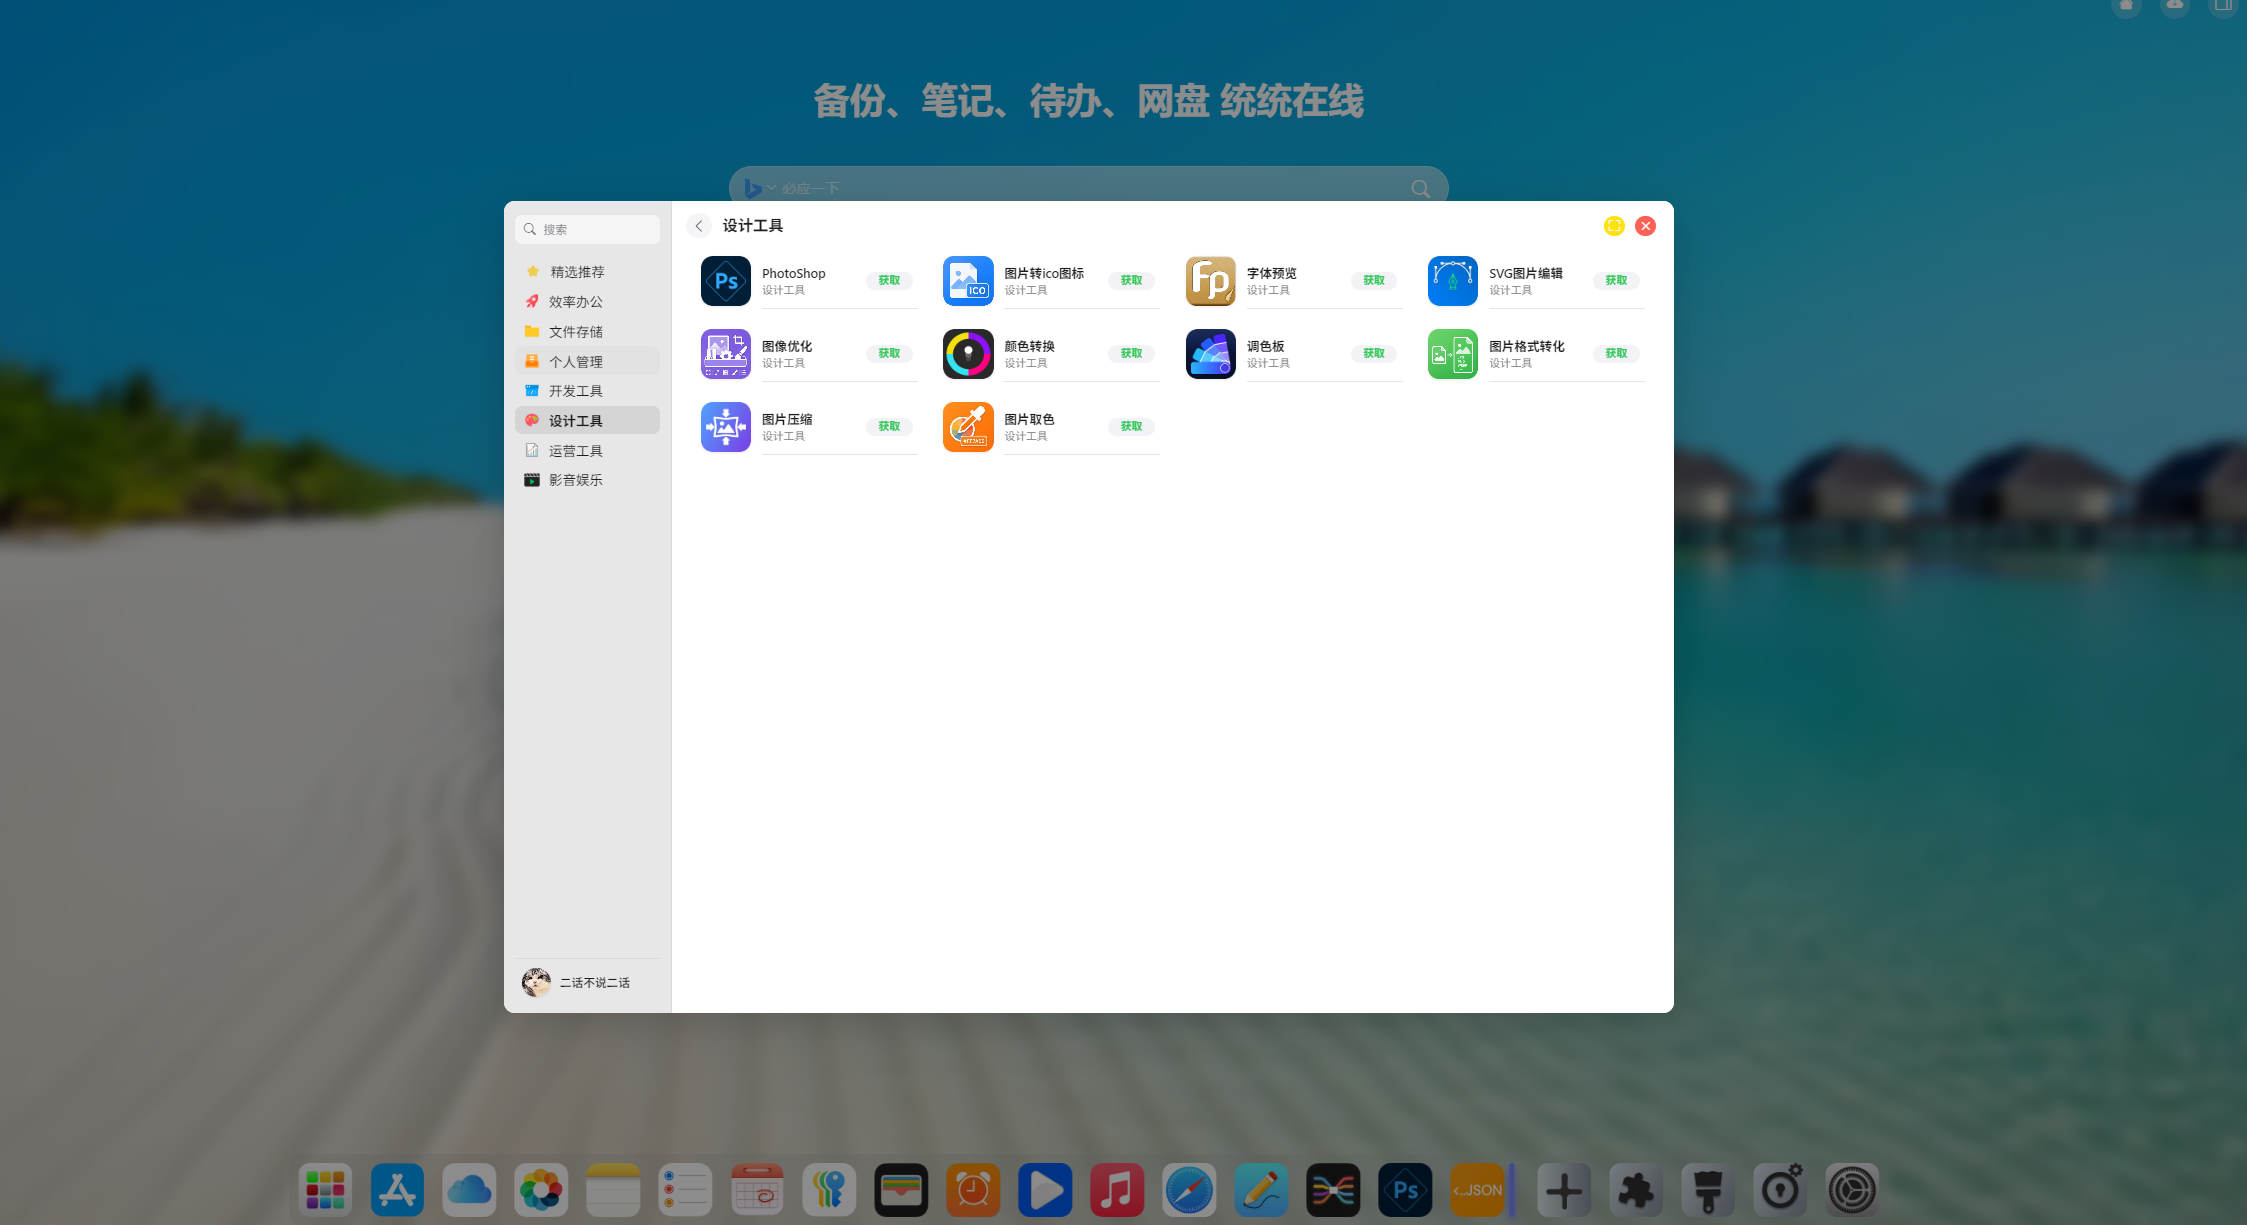
Task: Click the home icon at the desktop top-right
Action: (x=2126, y=6)
